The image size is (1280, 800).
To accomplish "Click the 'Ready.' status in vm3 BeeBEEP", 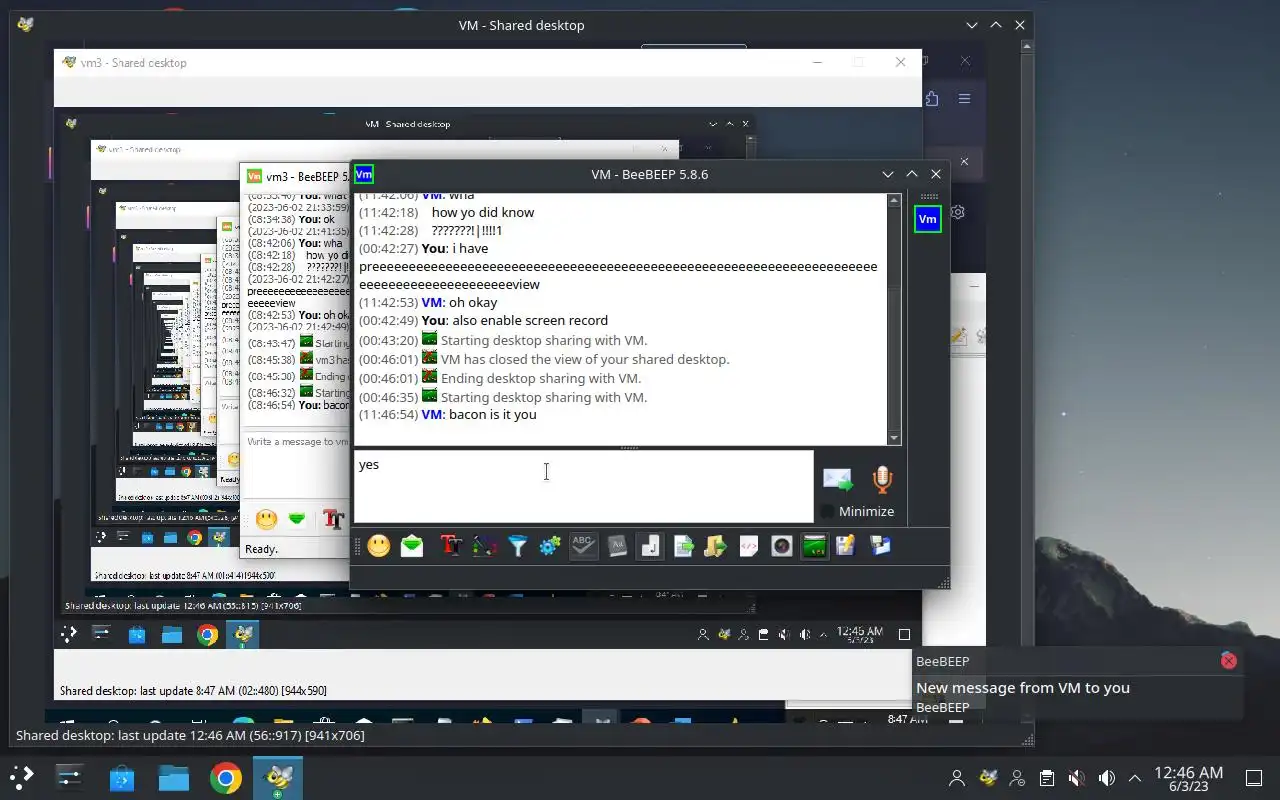I will pos(262,549).
